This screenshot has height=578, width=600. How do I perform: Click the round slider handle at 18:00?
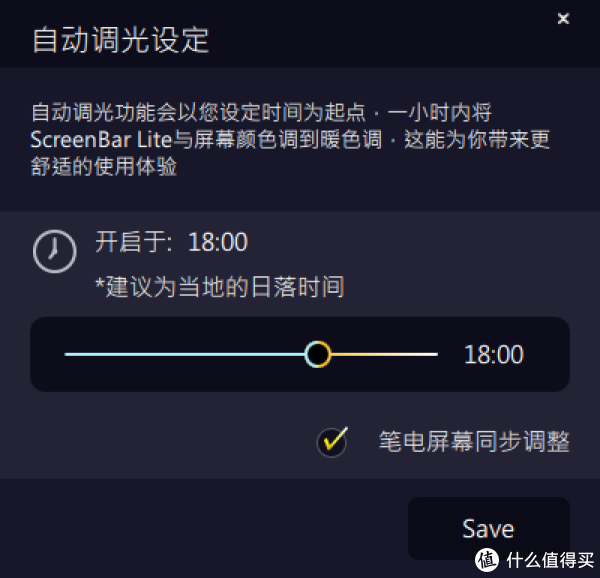click(x=318, y=354)
